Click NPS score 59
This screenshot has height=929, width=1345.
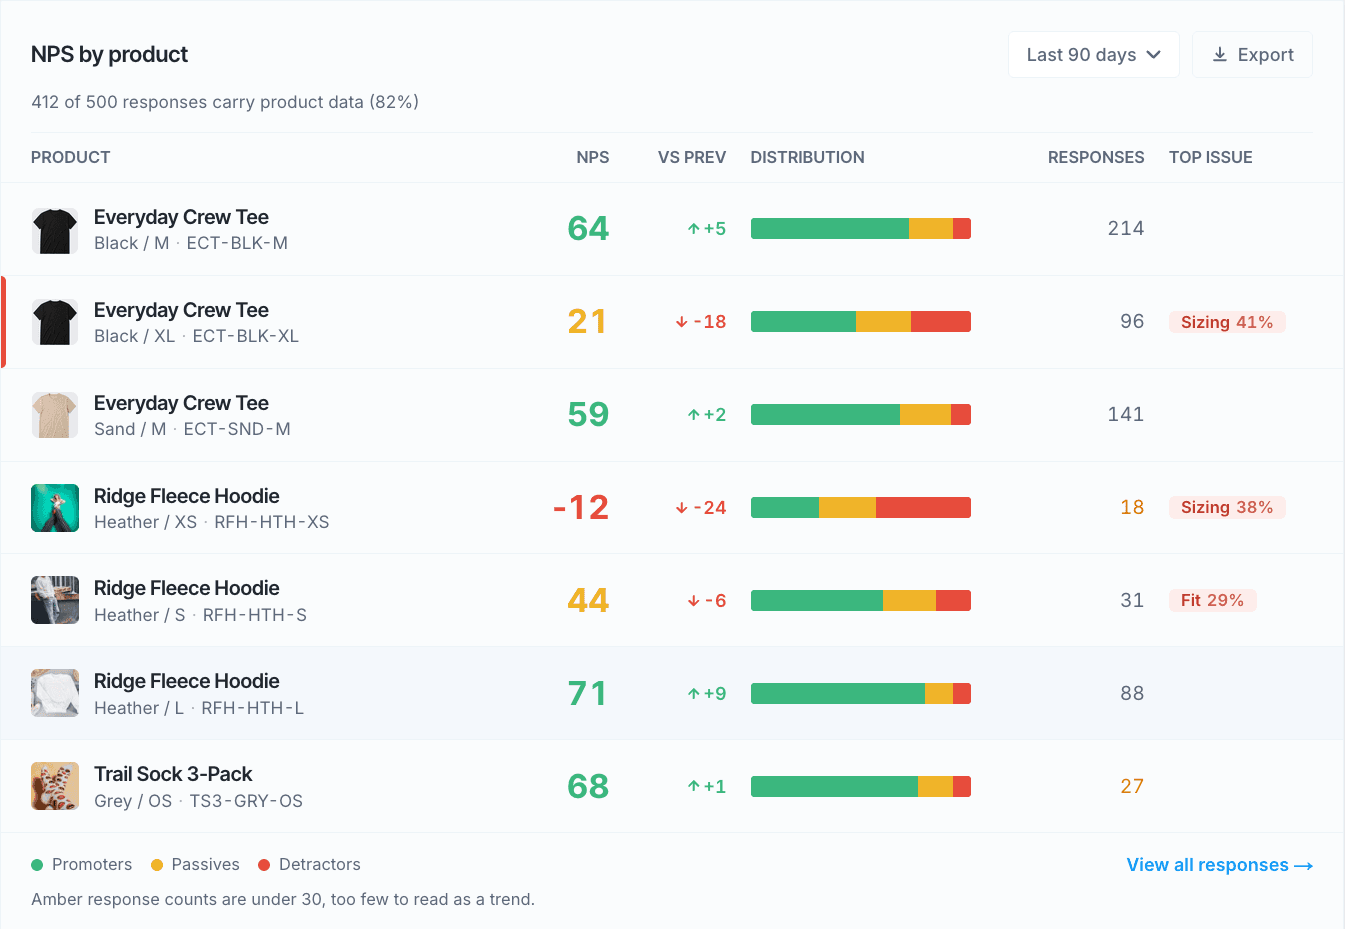(x=588, y=414)
